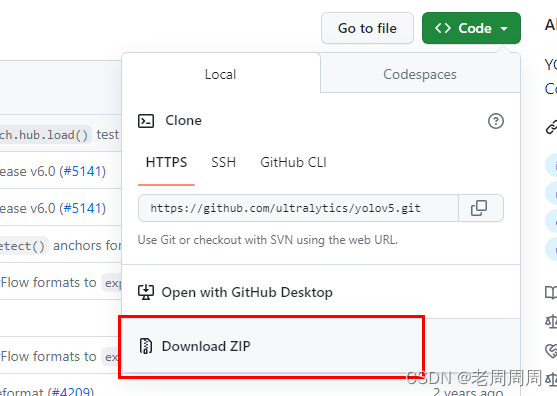Open the #4209 pull request link
The height and width of the screenshot is (396, 557).
click(x=71, y=392)
